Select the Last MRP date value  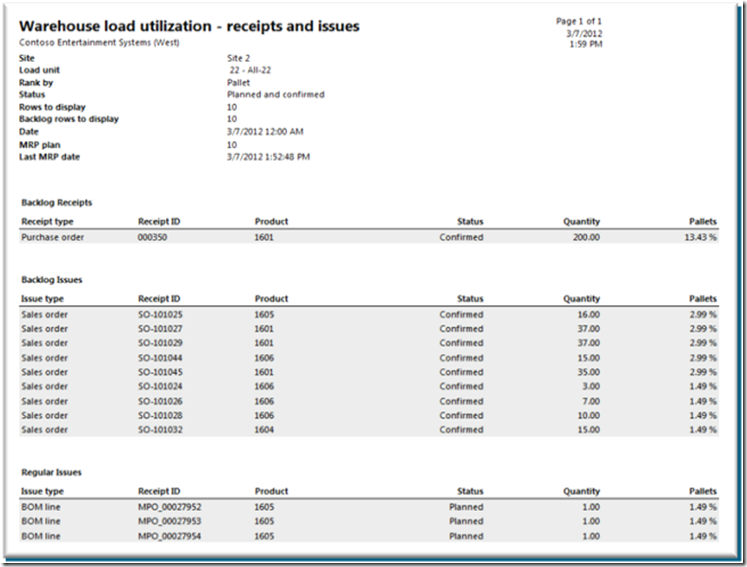pyautogui.click(x=269, y=157)
